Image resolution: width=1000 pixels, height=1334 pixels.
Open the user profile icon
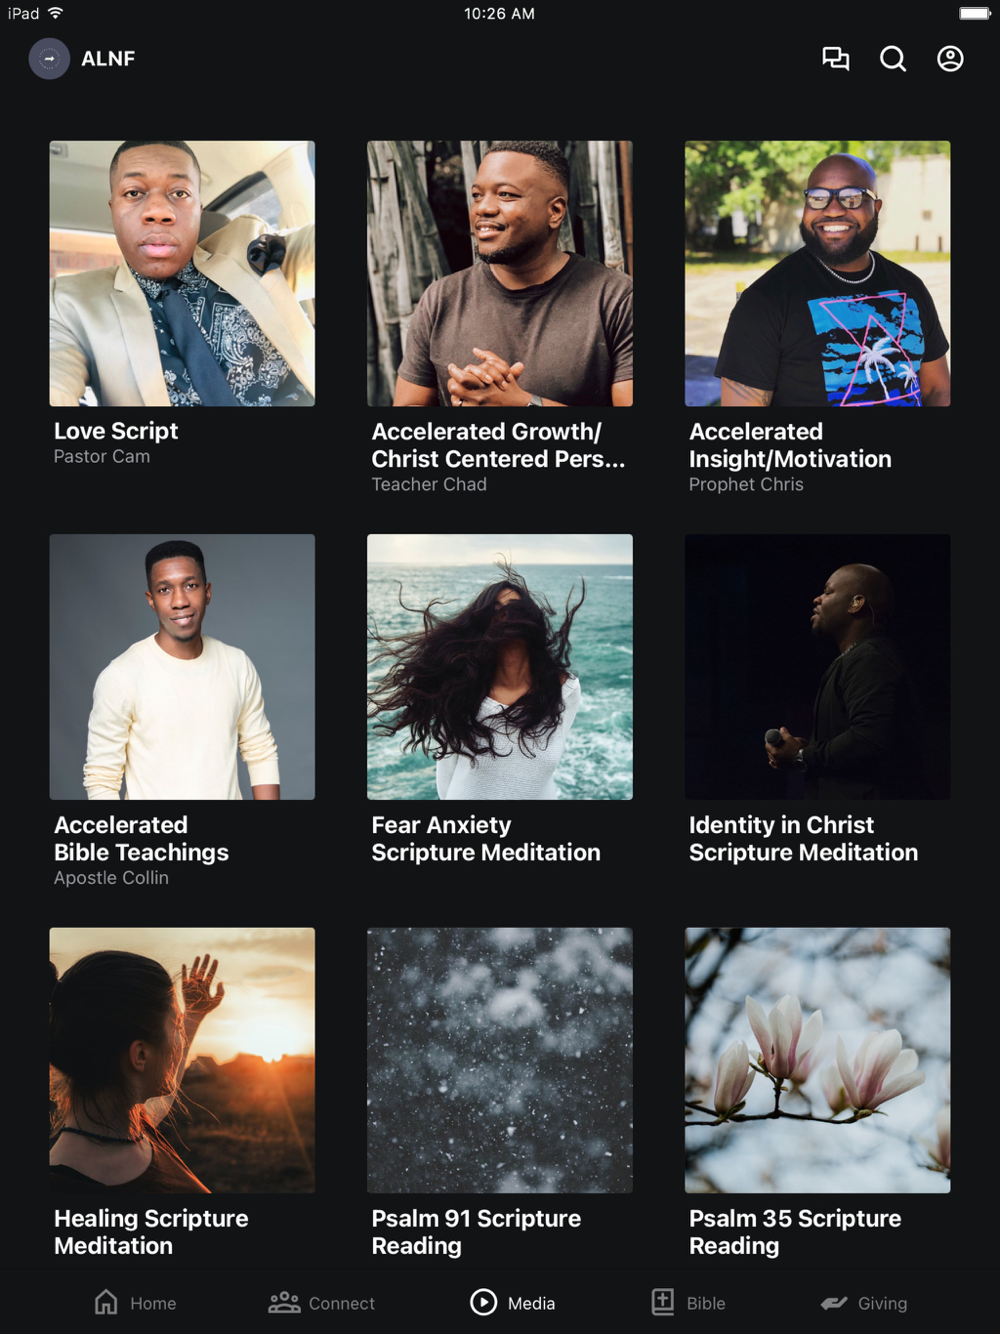[950, 59]
